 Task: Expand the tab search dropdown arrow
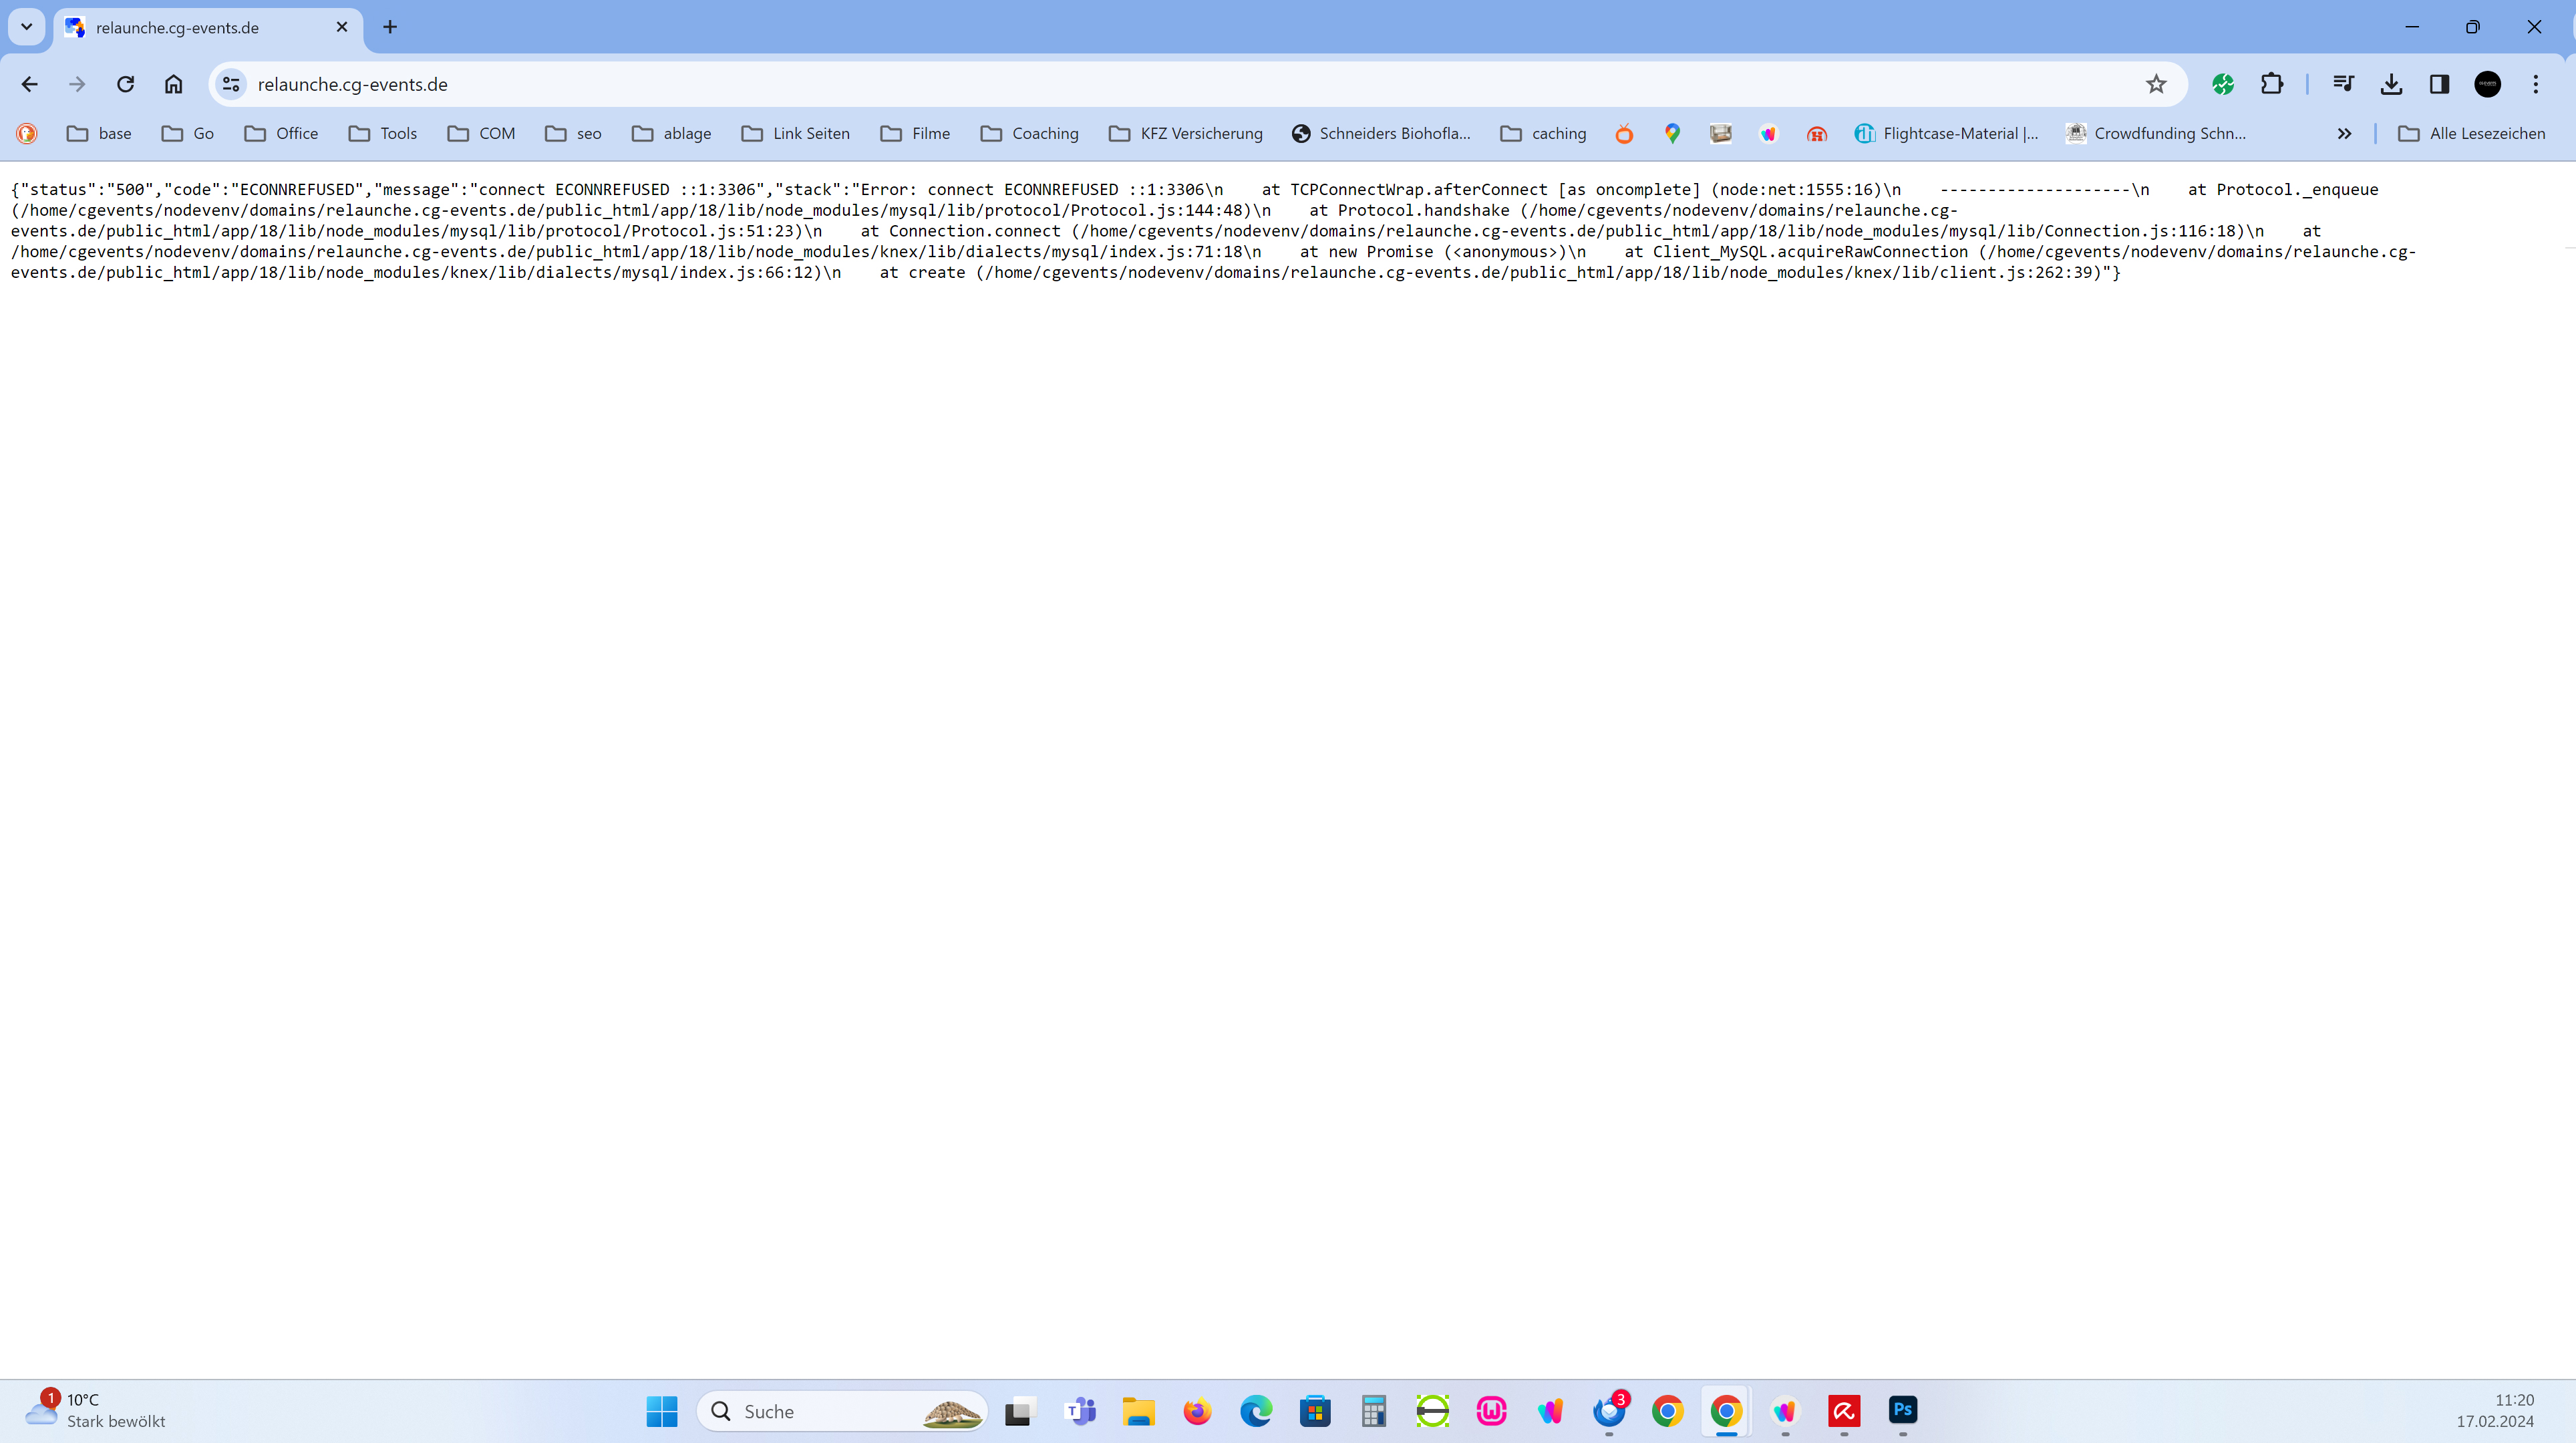point(27,27)
